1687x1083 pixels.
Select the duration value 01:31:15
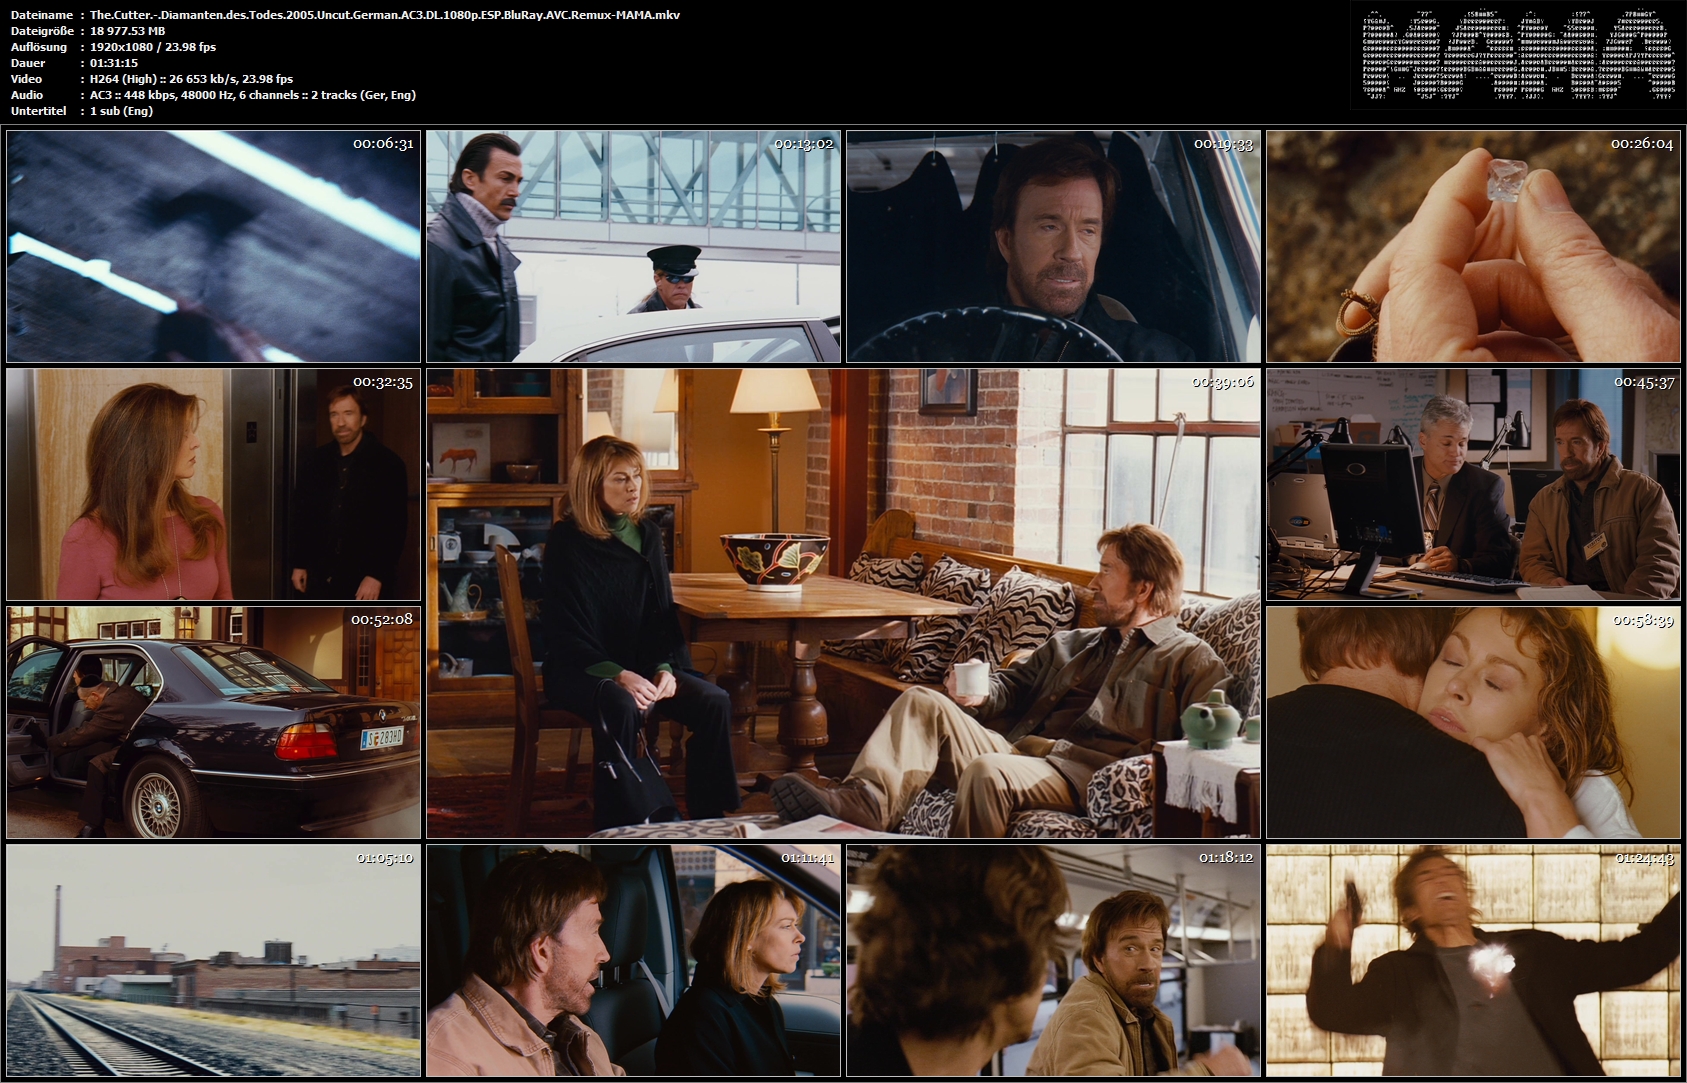(114, 63)
